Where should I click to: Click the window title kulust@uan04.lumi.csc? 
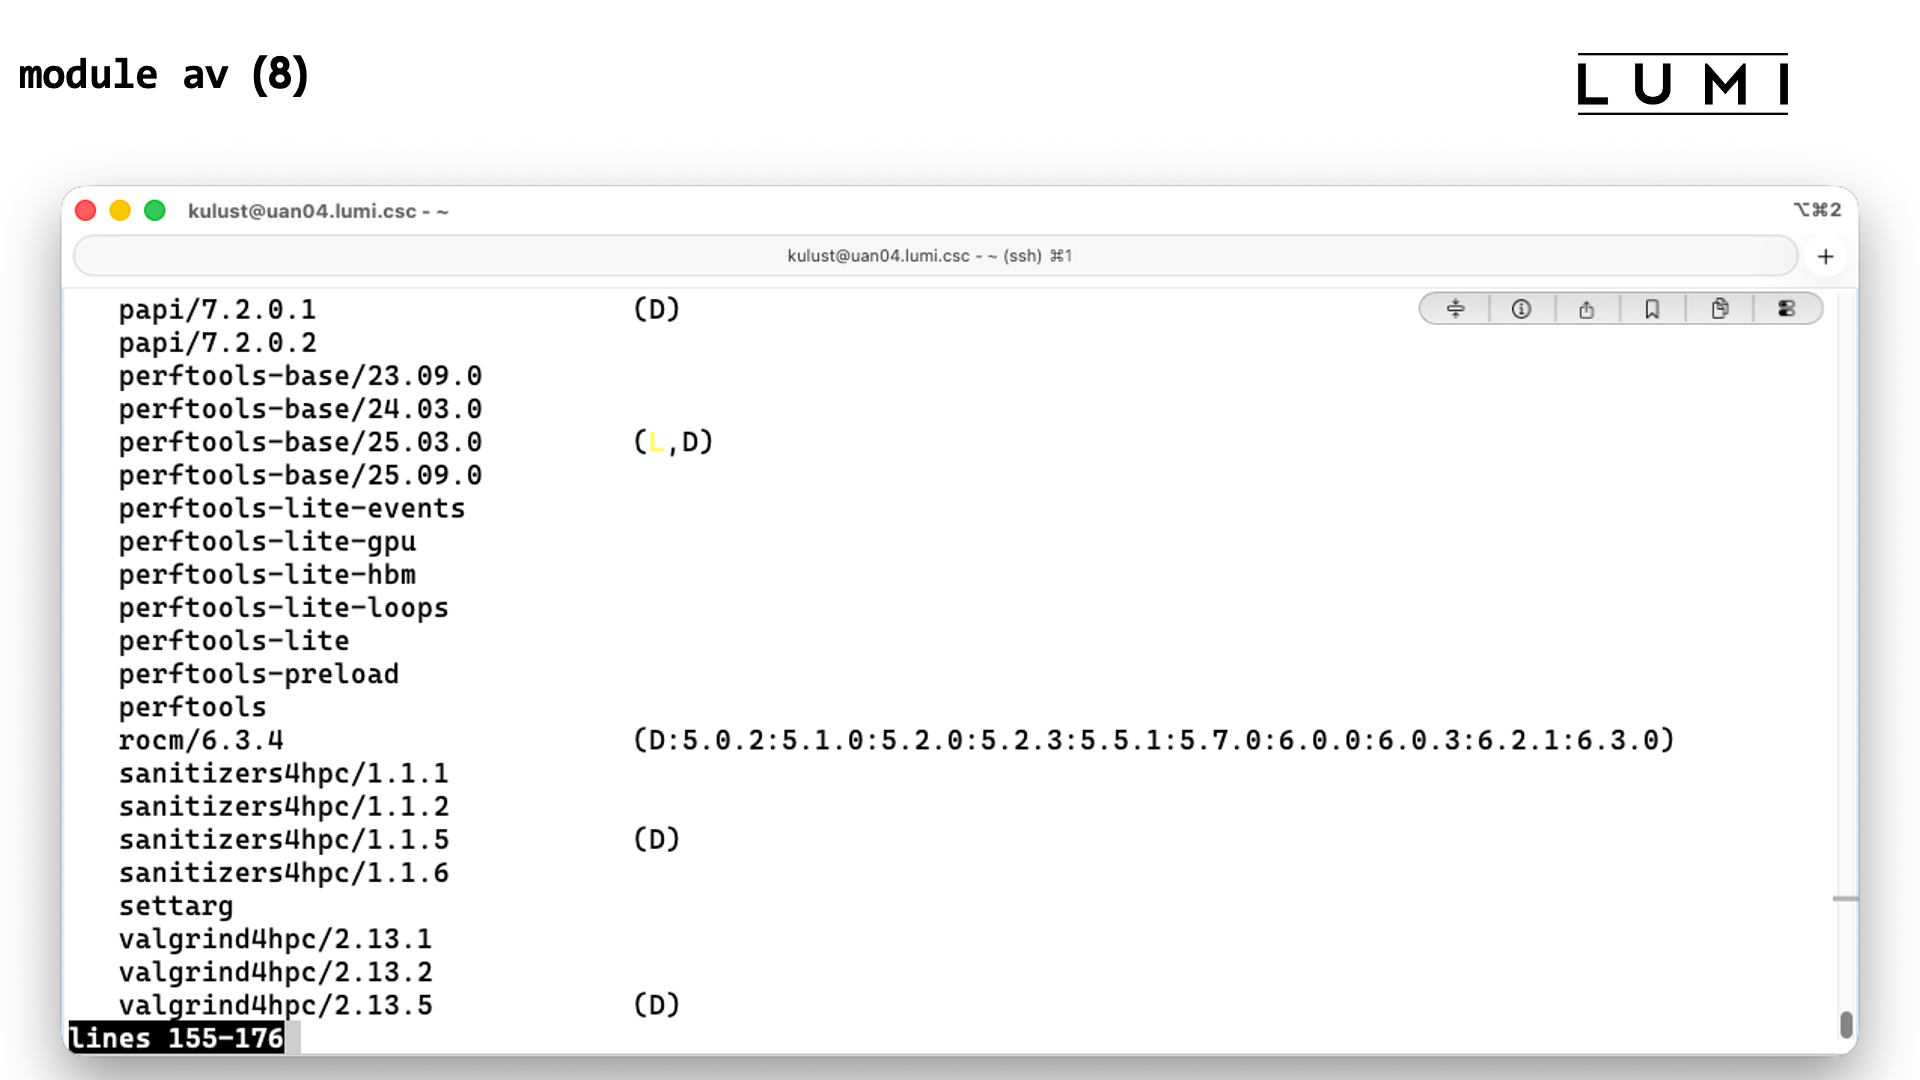click(318, 211)
